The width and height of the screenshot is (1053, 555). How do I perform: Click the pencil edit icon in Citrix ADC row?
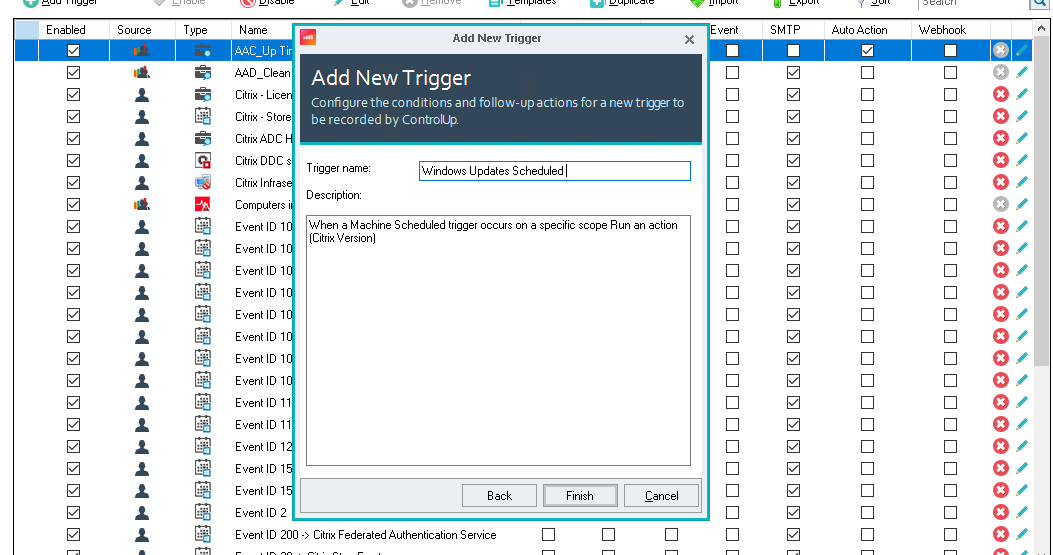(1021, 139)
